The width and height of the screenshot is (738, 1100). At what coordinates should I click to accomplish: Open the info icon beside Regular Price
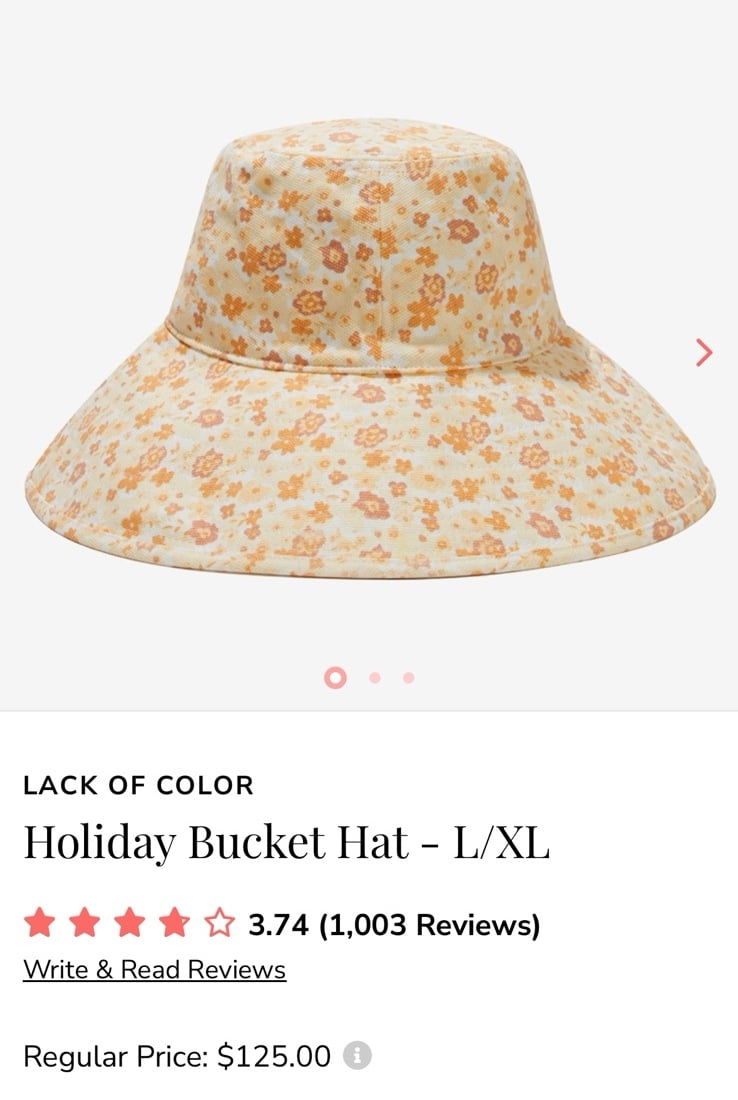pos(357,1055)
